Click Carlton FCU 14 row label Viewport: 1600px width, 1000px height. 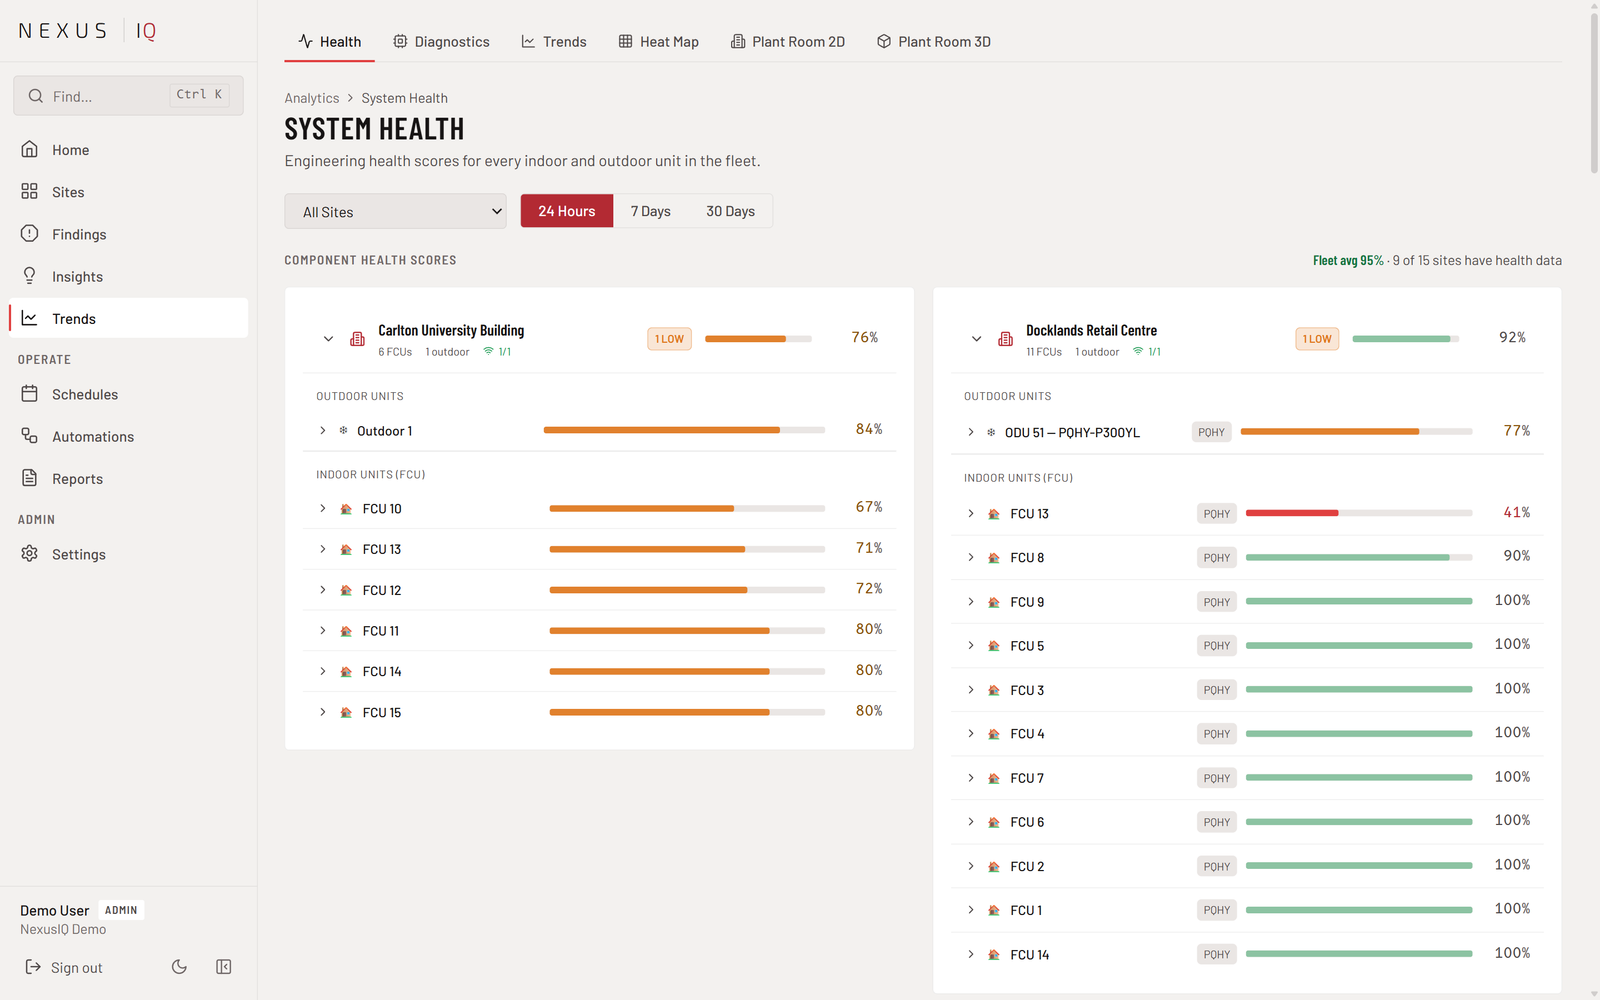382,672
